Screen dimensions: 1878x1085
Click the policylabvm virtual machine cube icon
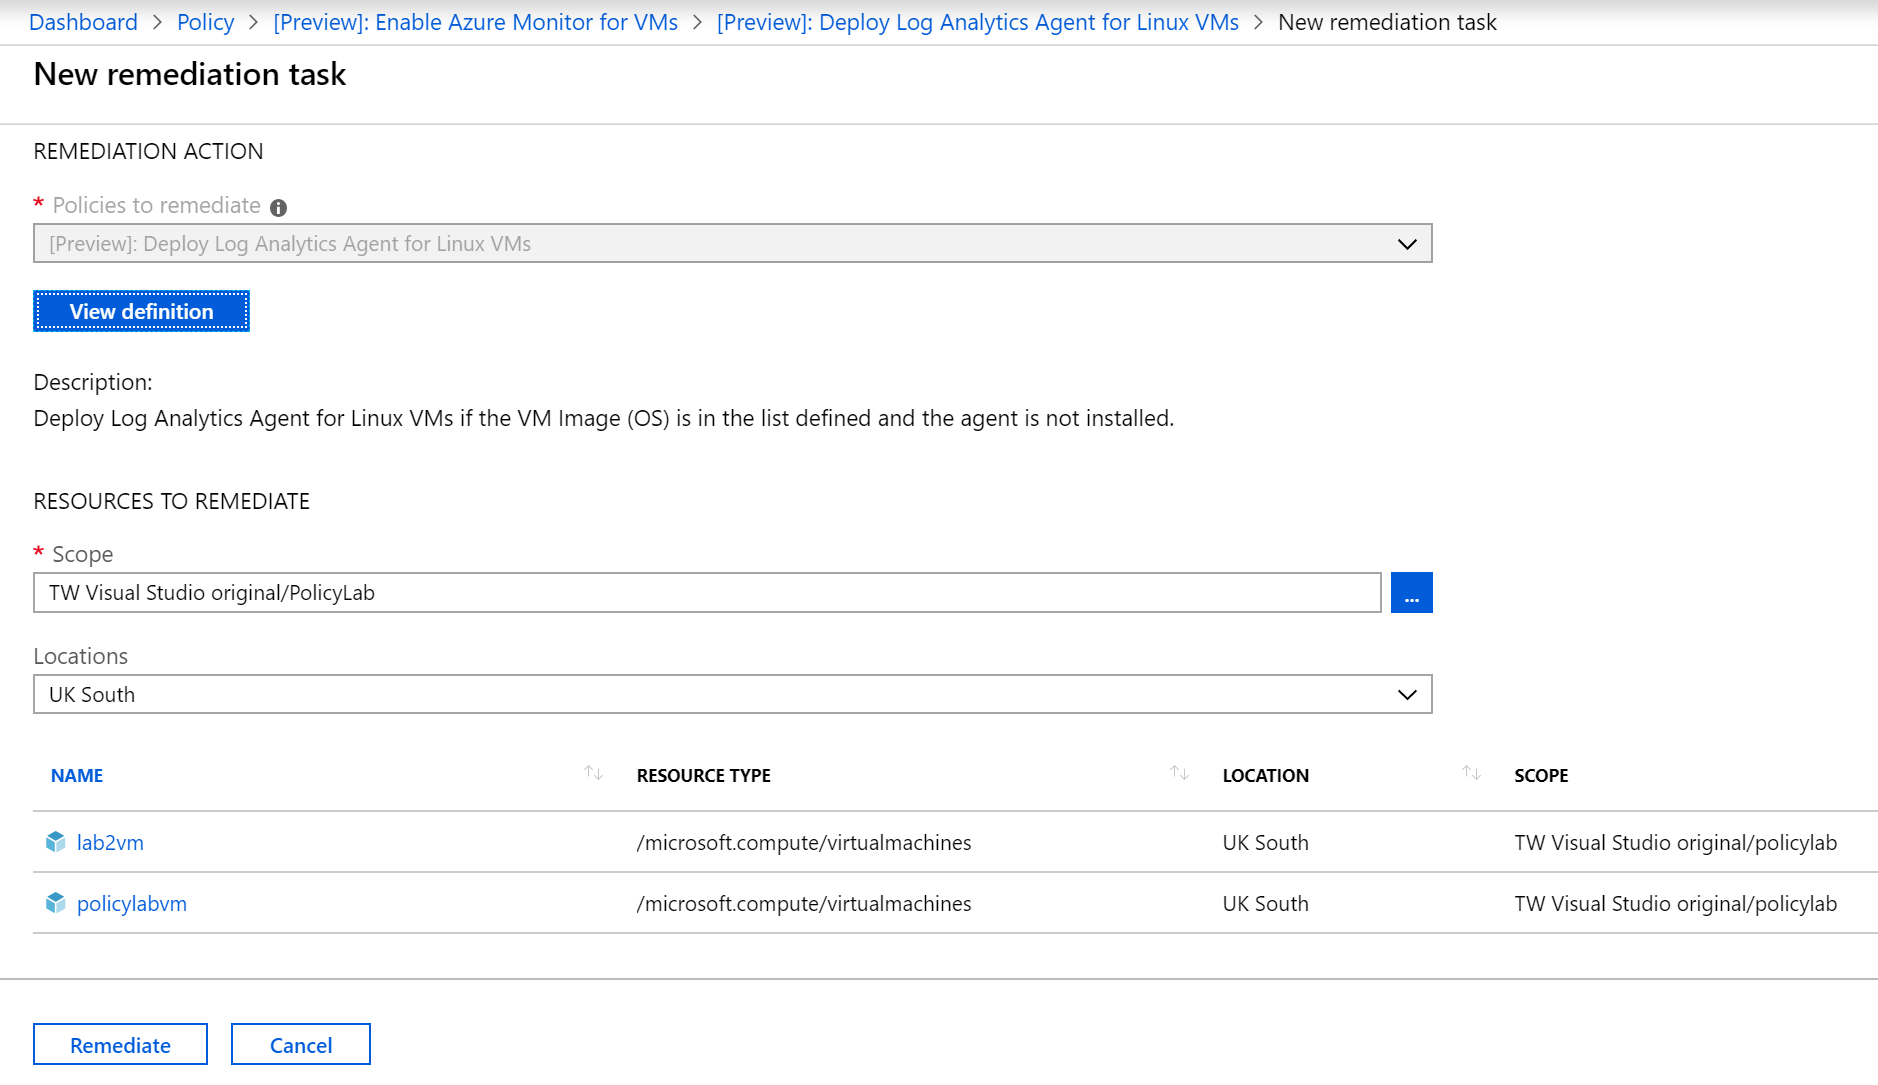[55, 903]
